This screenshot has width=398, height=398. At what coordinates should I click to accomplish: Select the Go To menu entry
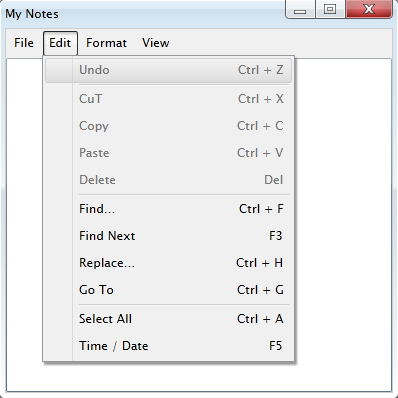tap(168, 290)
